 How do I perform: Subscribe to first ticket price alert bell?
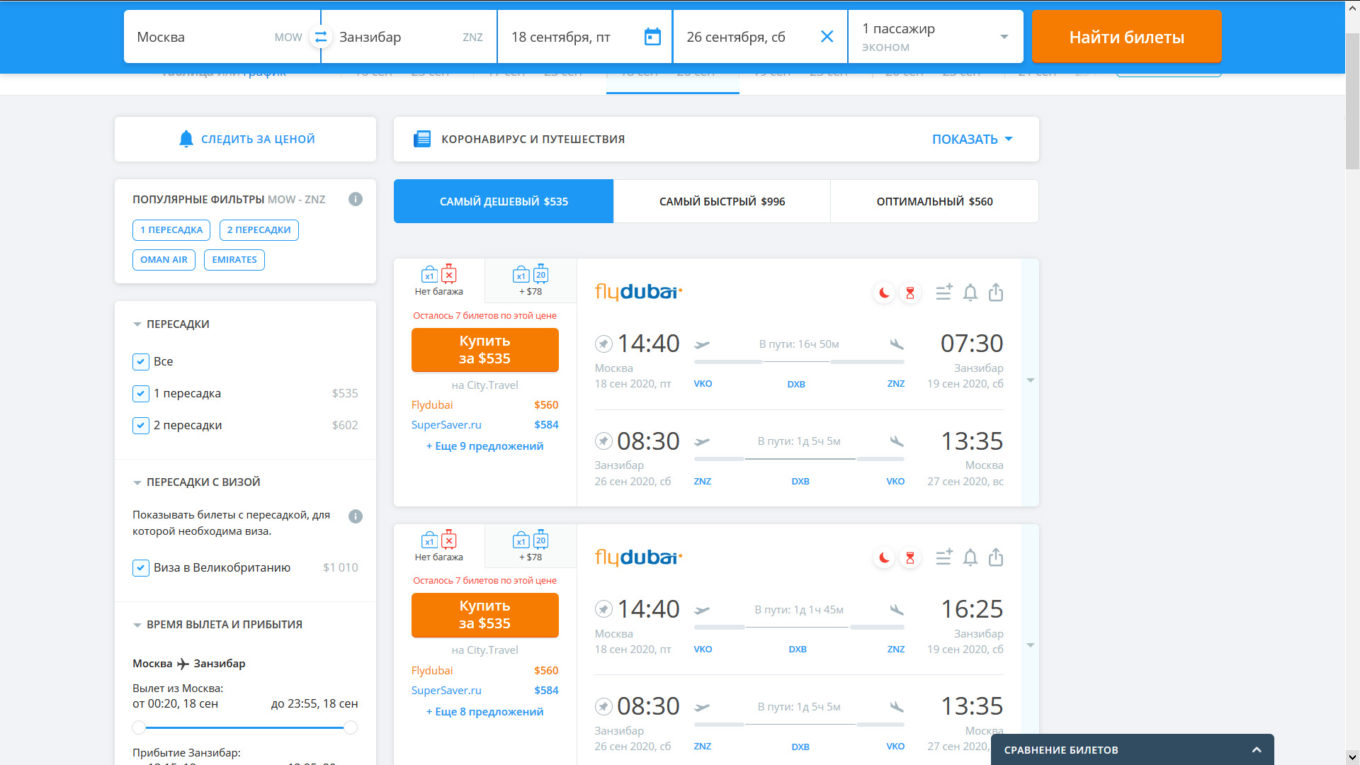coord(970,292)
